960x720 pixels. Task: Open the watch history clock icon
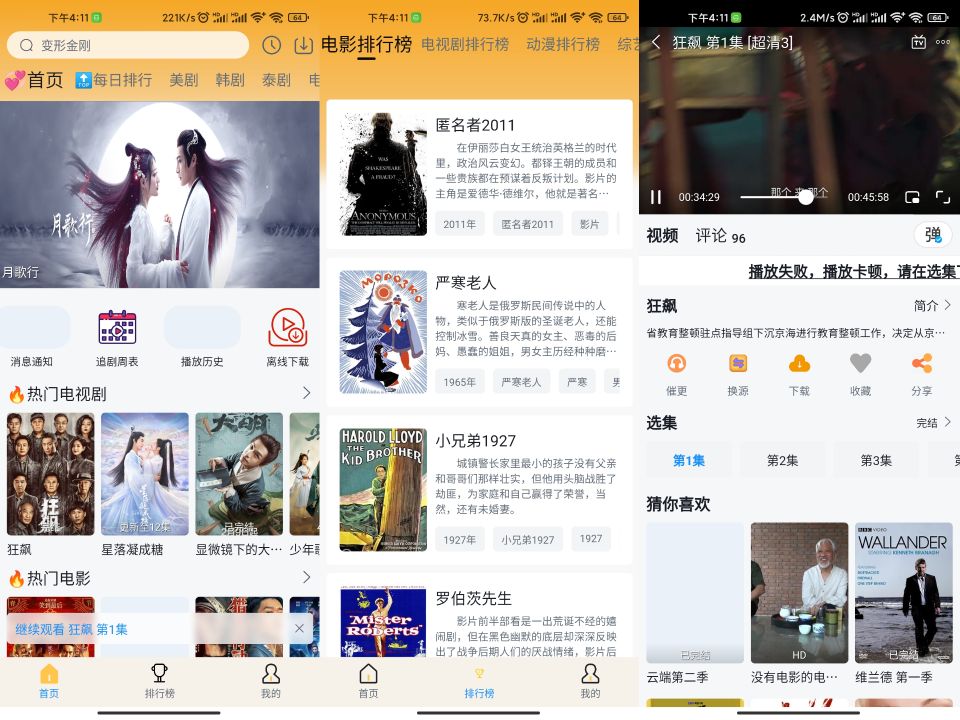271,45
